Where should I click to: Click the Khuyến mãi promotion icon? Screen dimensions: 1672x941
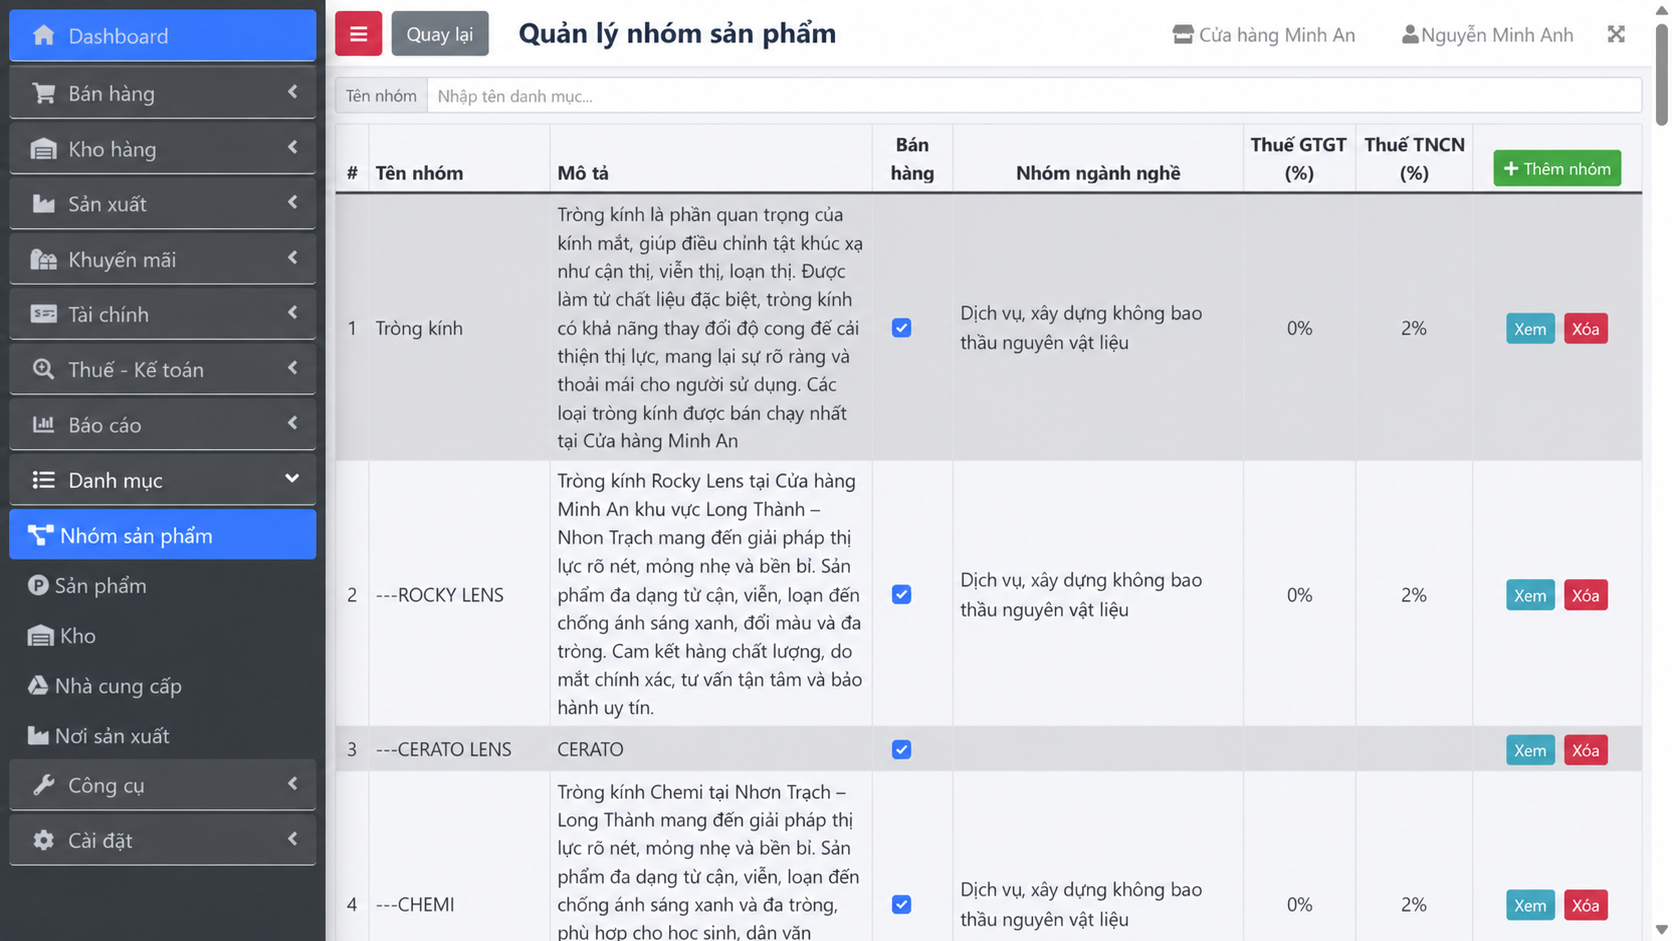point(43,260)
